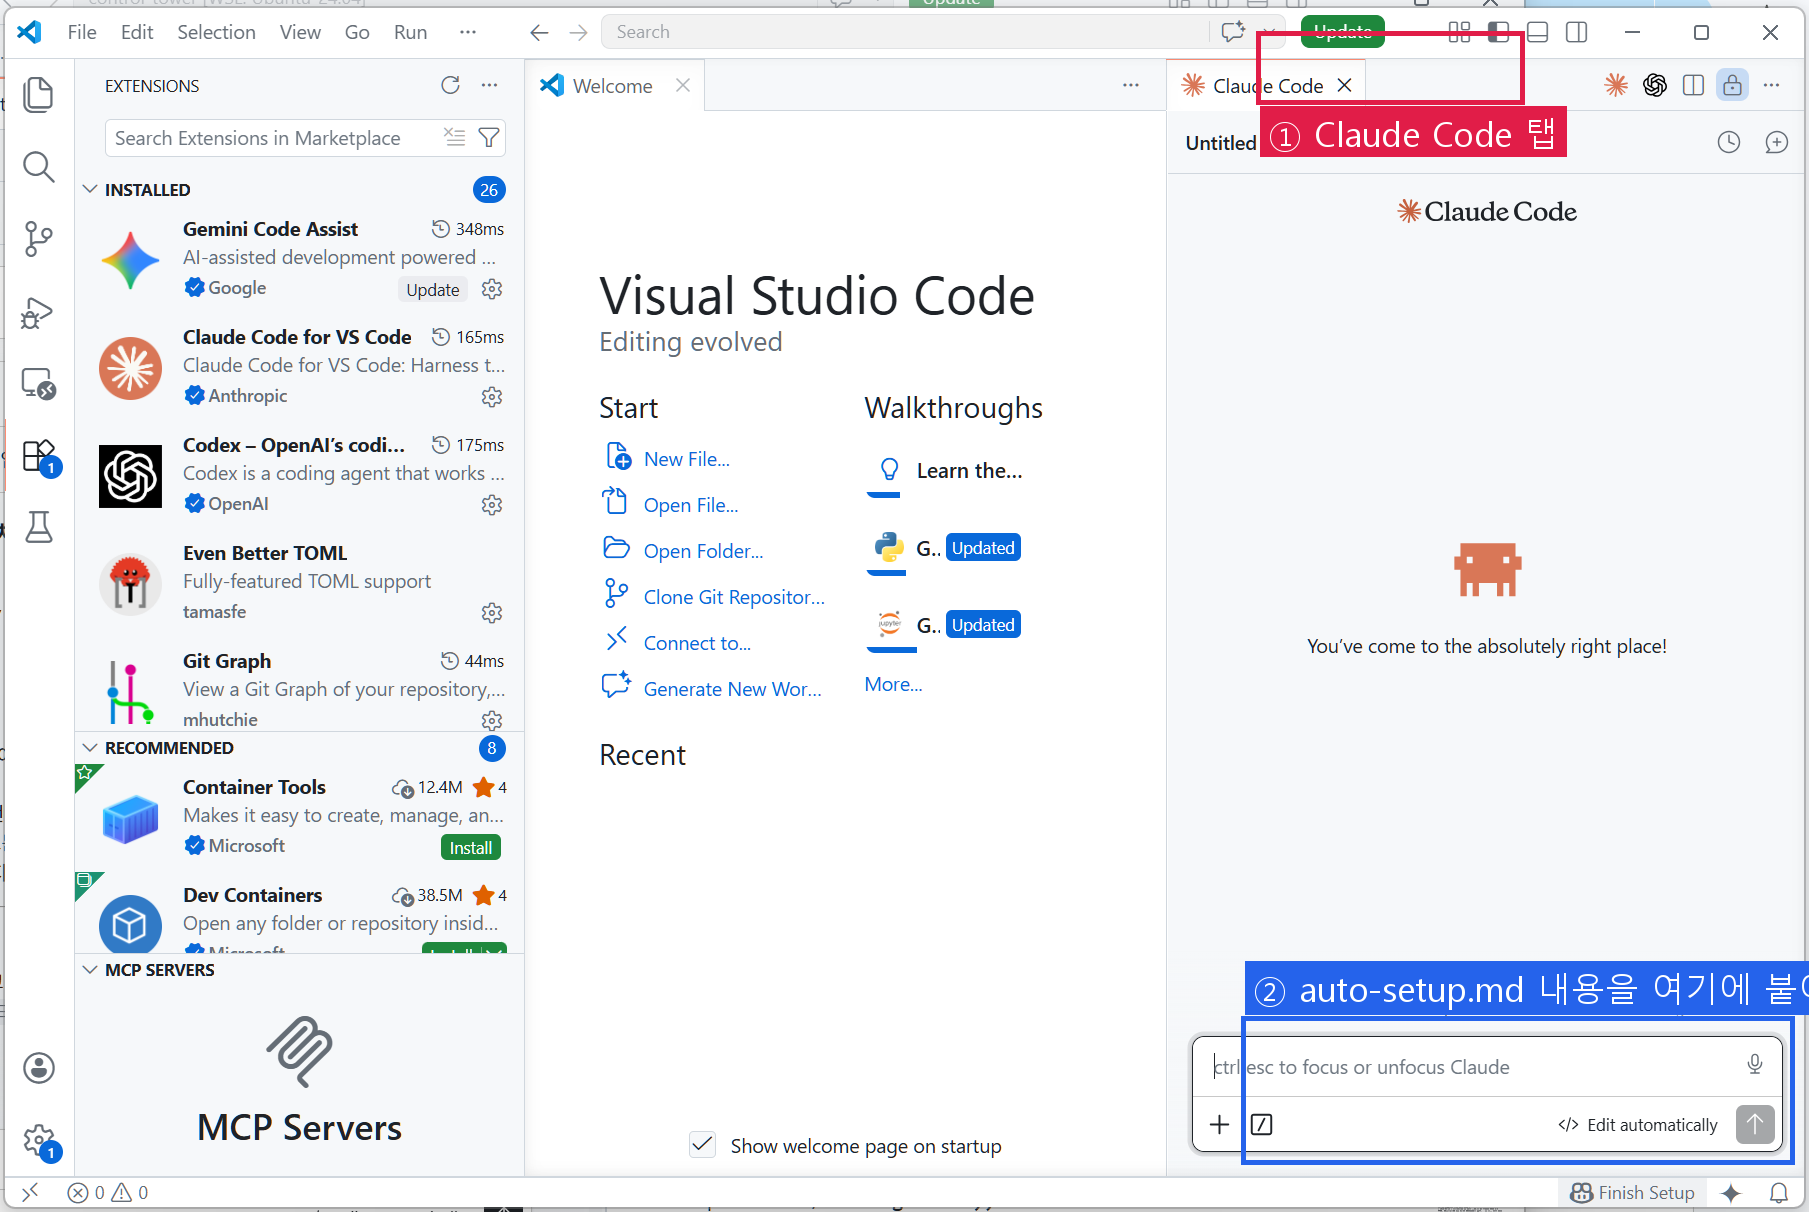
Task: Close the Claude Code tab
Action: point(1345,85)
